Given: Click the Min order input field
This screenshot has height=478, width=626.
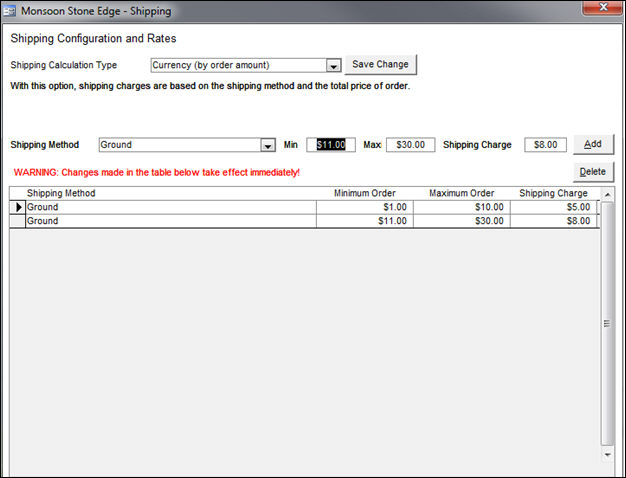Looking at the screenshot, I should pyautogui.click(x=331, y=145).
